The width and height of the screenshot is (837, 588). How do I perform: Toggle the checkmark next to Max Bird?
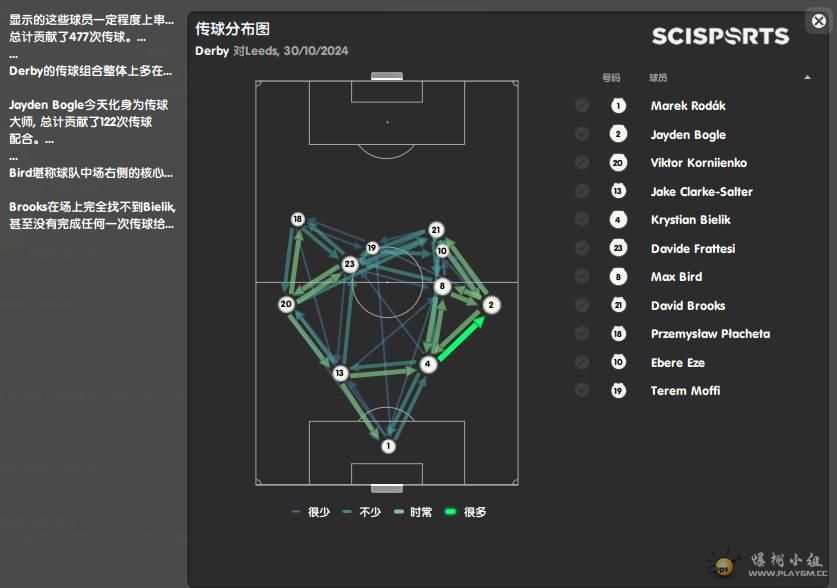[582, 277]
